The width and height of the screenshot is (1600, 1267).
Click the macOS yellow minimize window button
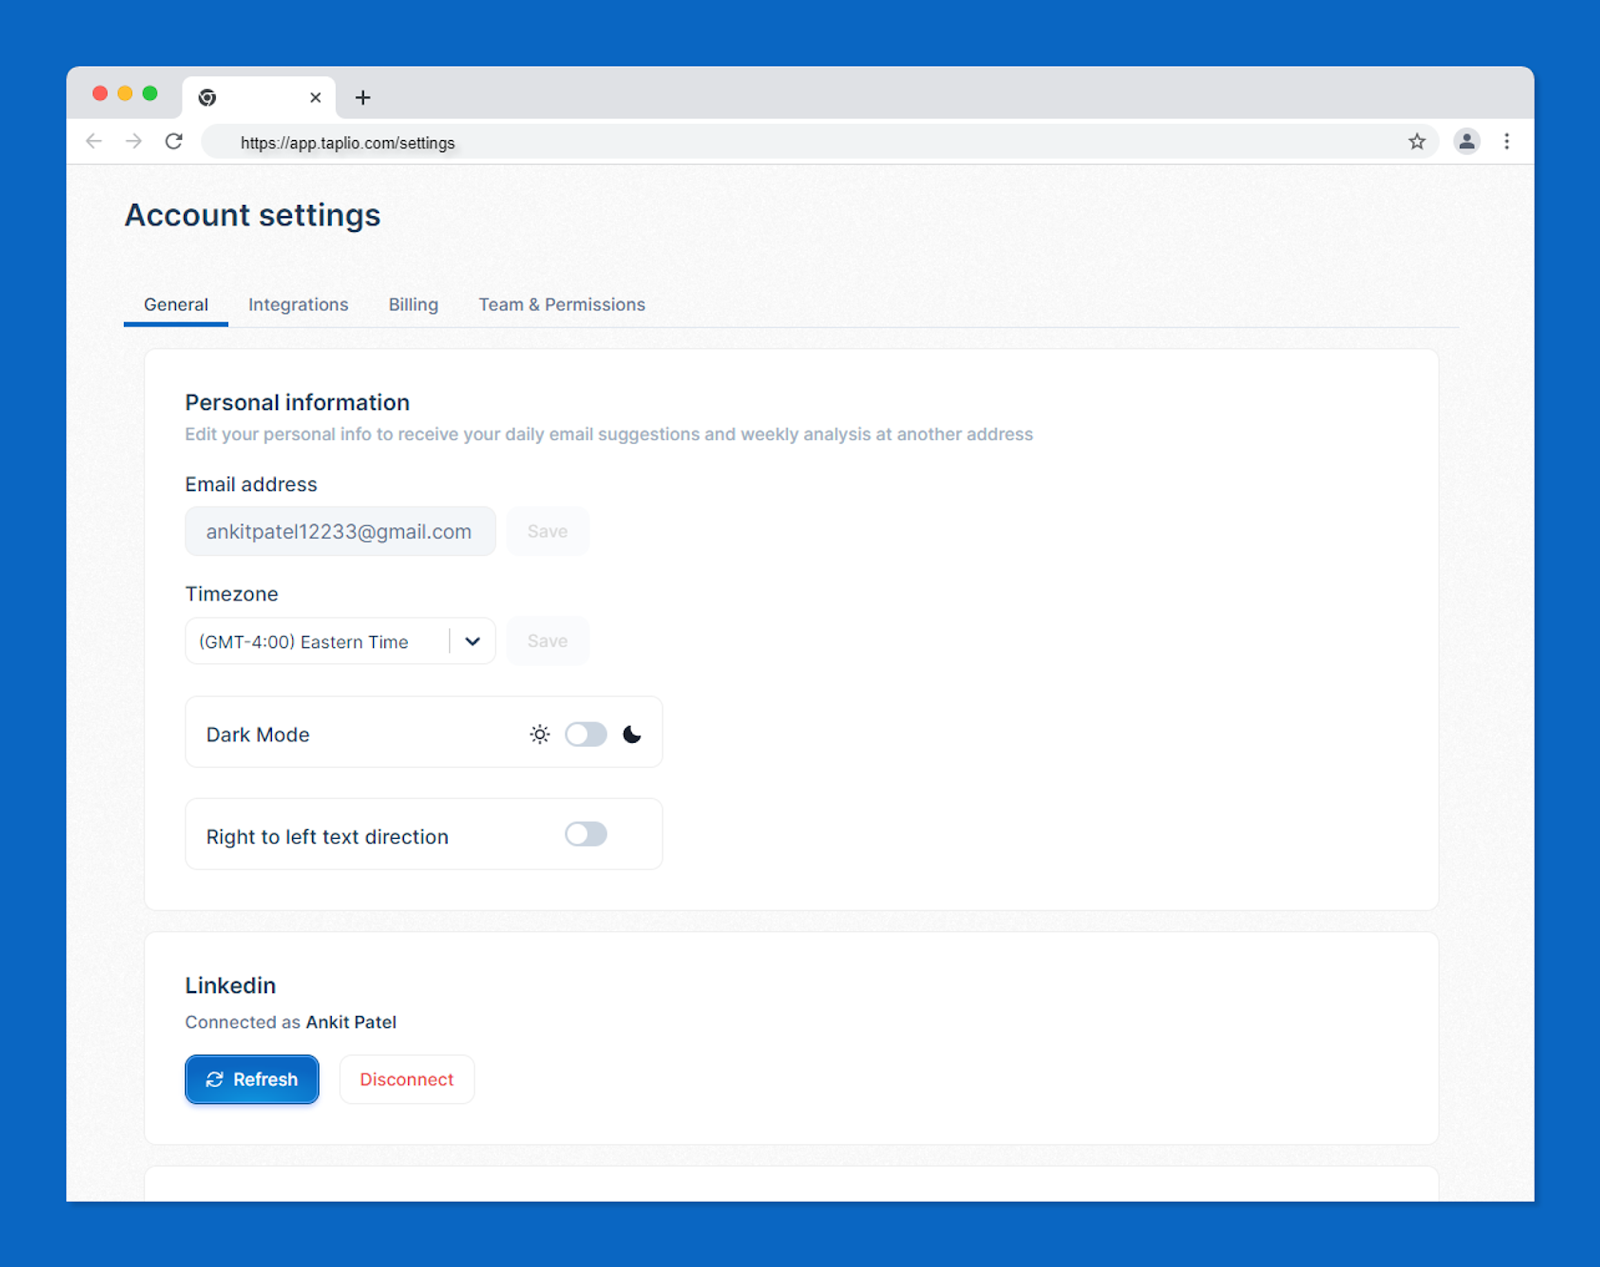[125, 93]
